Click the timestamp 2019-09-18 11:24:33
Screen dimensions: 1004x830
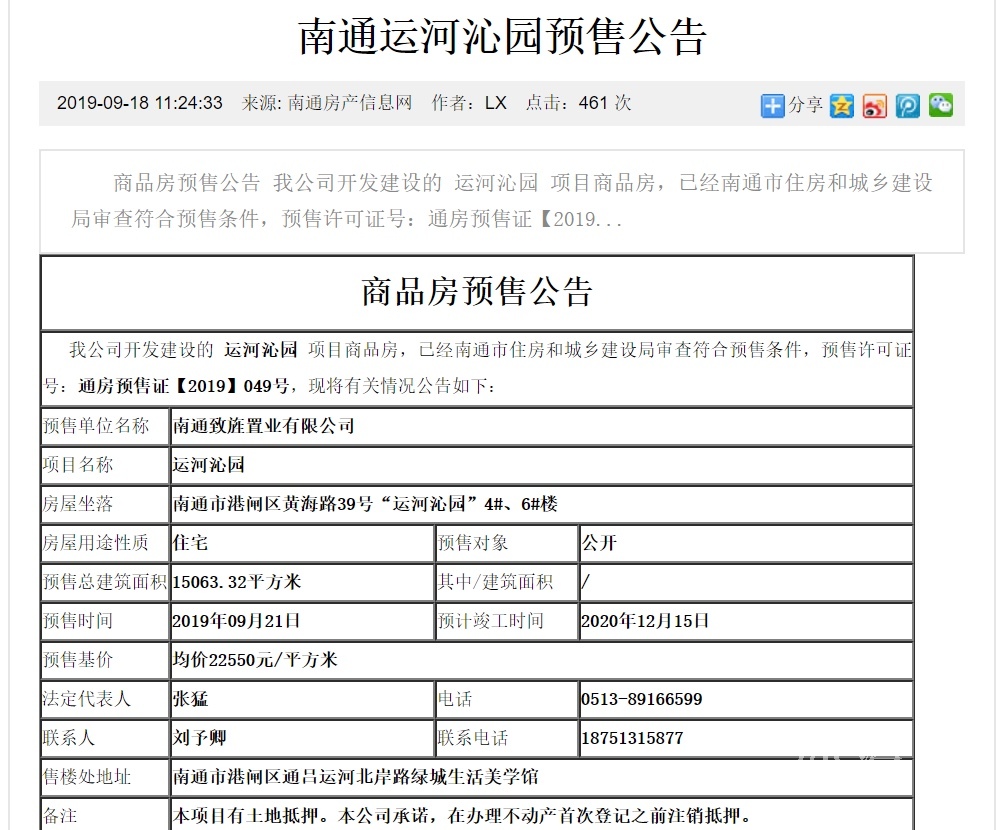click(x=139, y=103)
